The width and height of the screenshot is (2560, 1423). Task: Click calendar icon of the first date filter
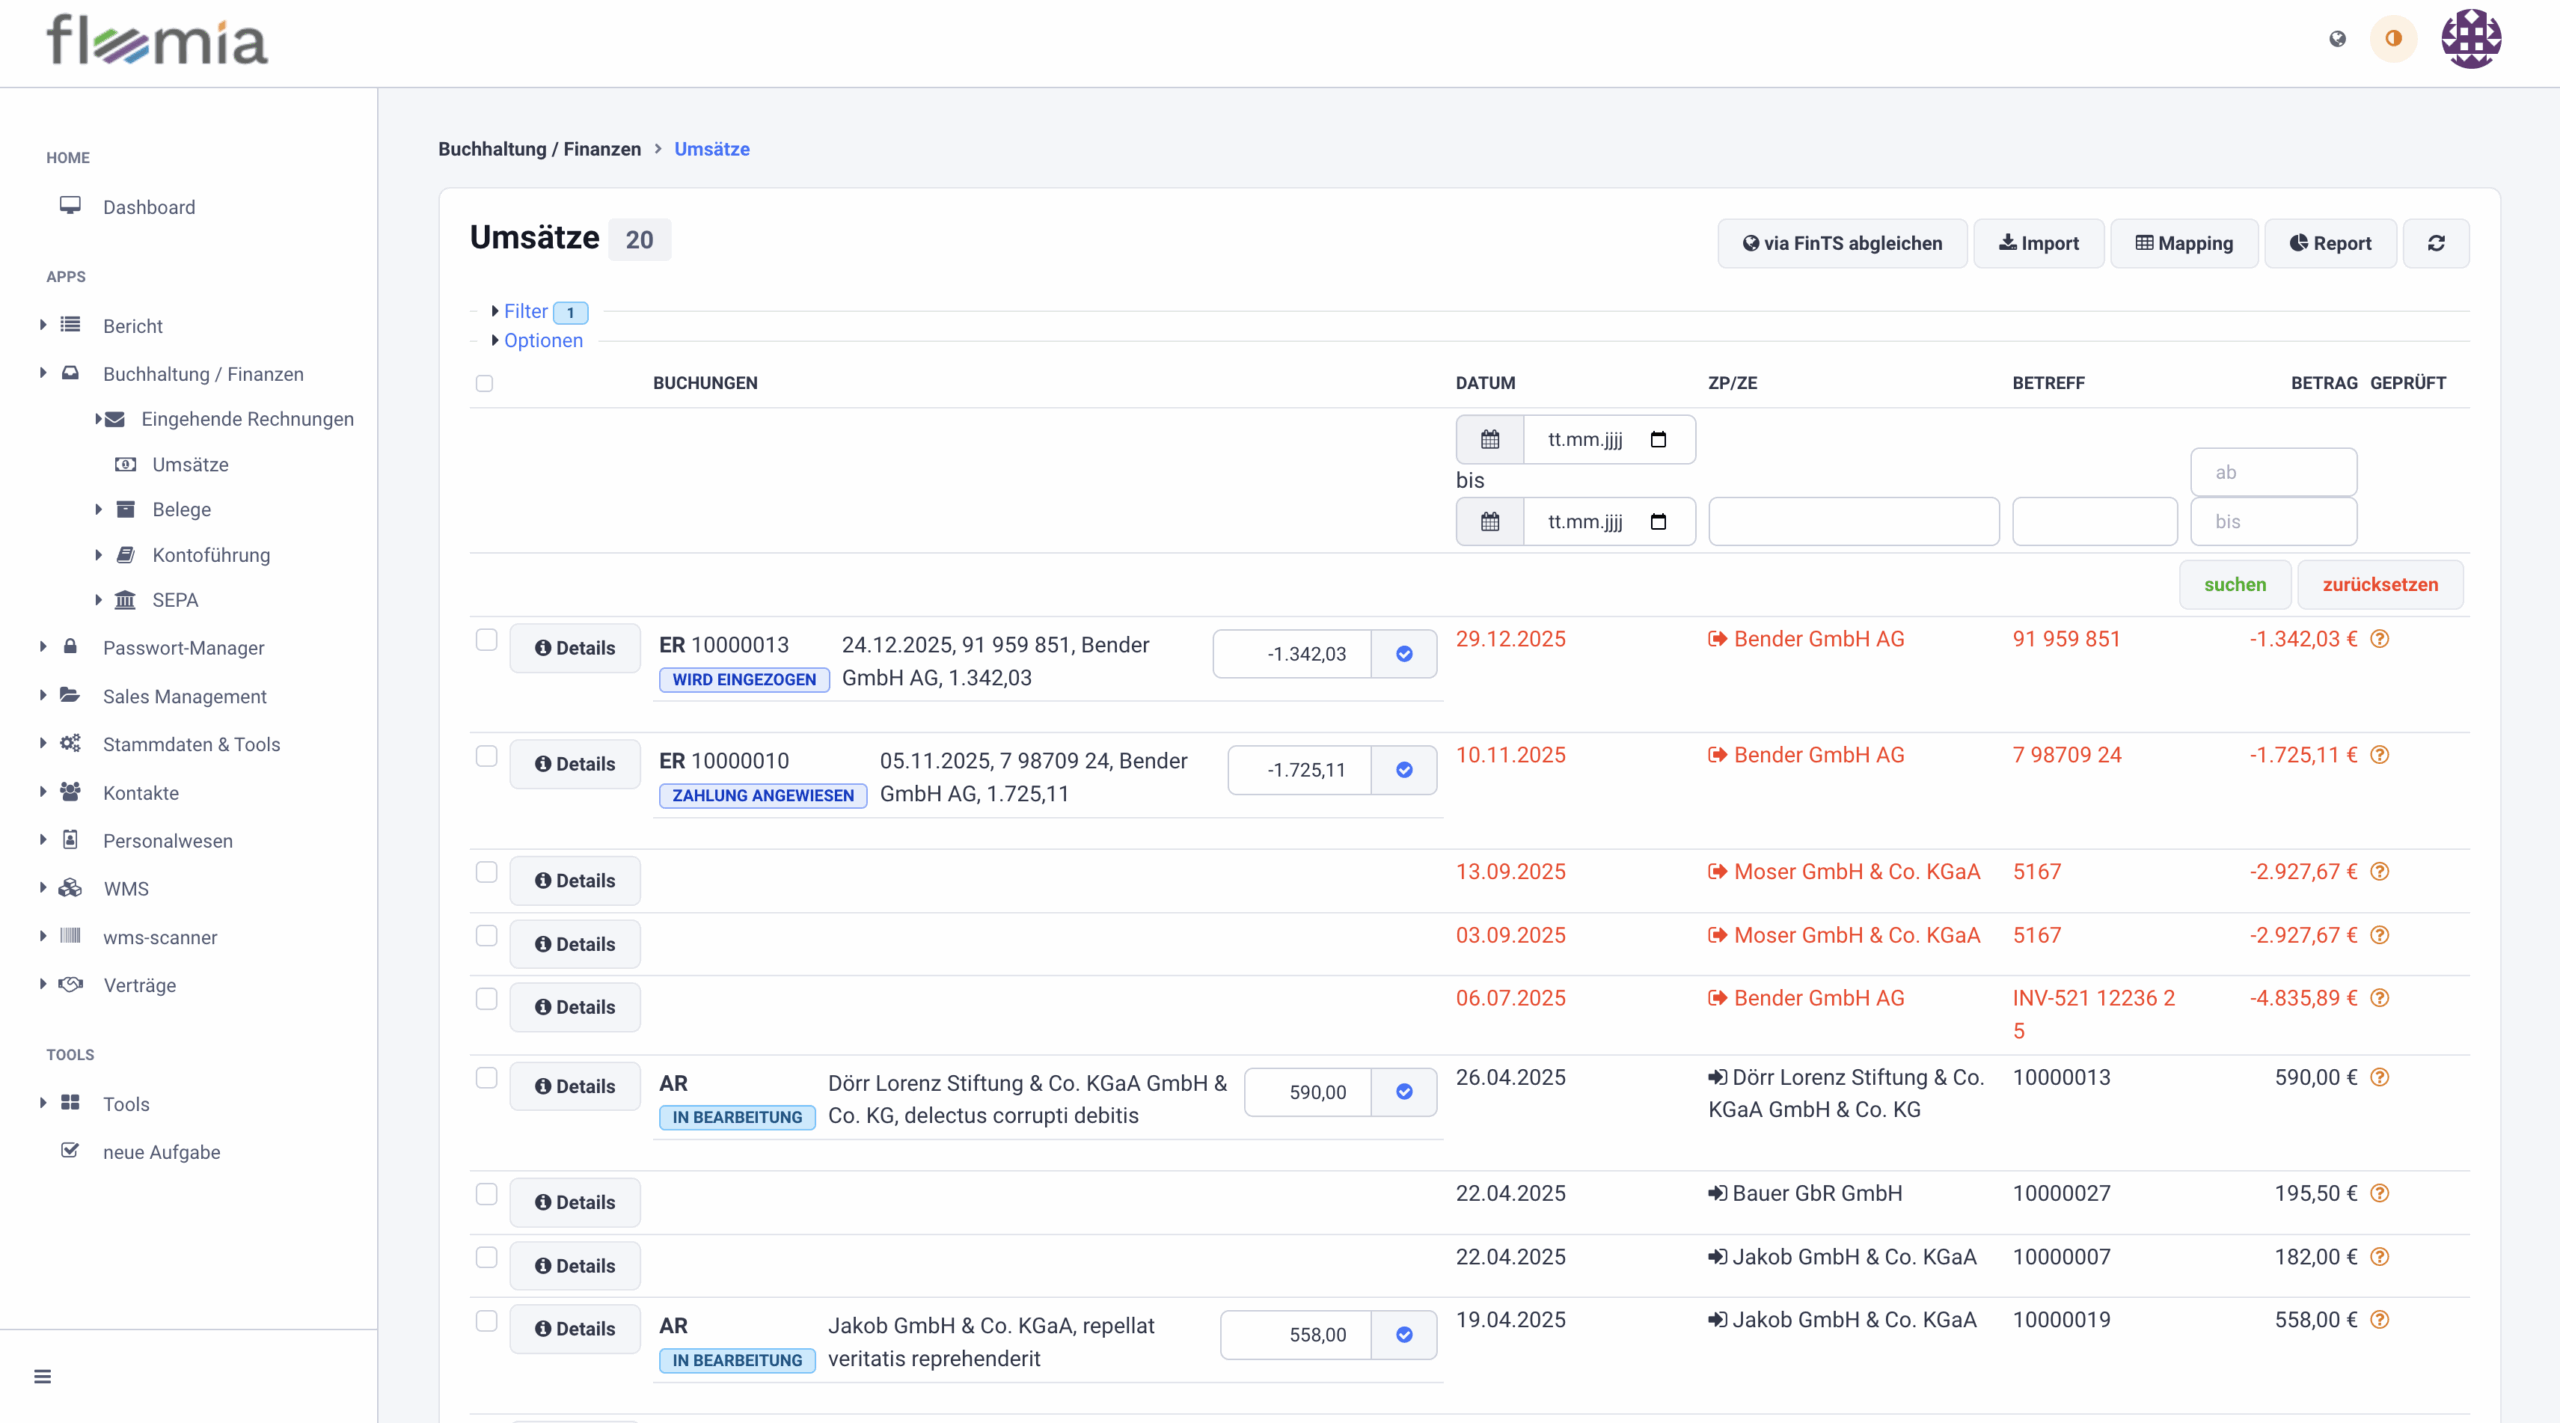(1490, 439)
